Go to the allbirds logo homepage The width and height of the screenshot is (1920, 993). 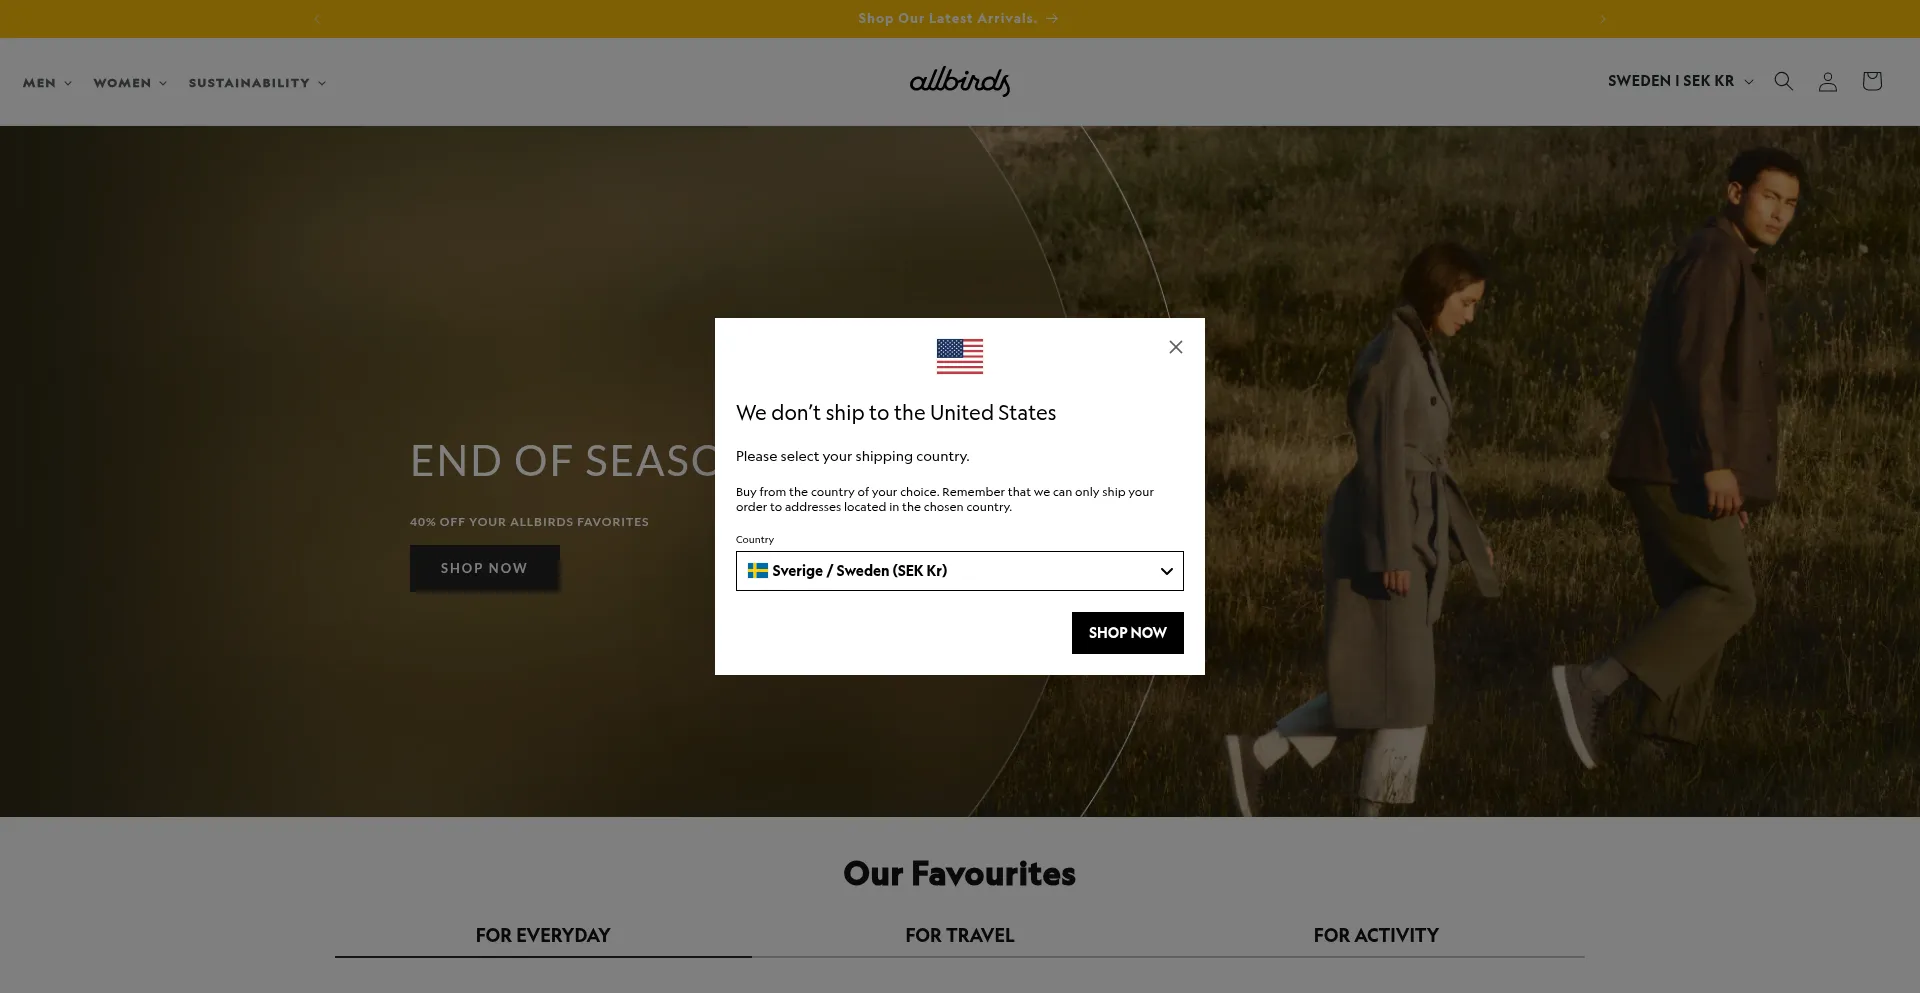960,81
